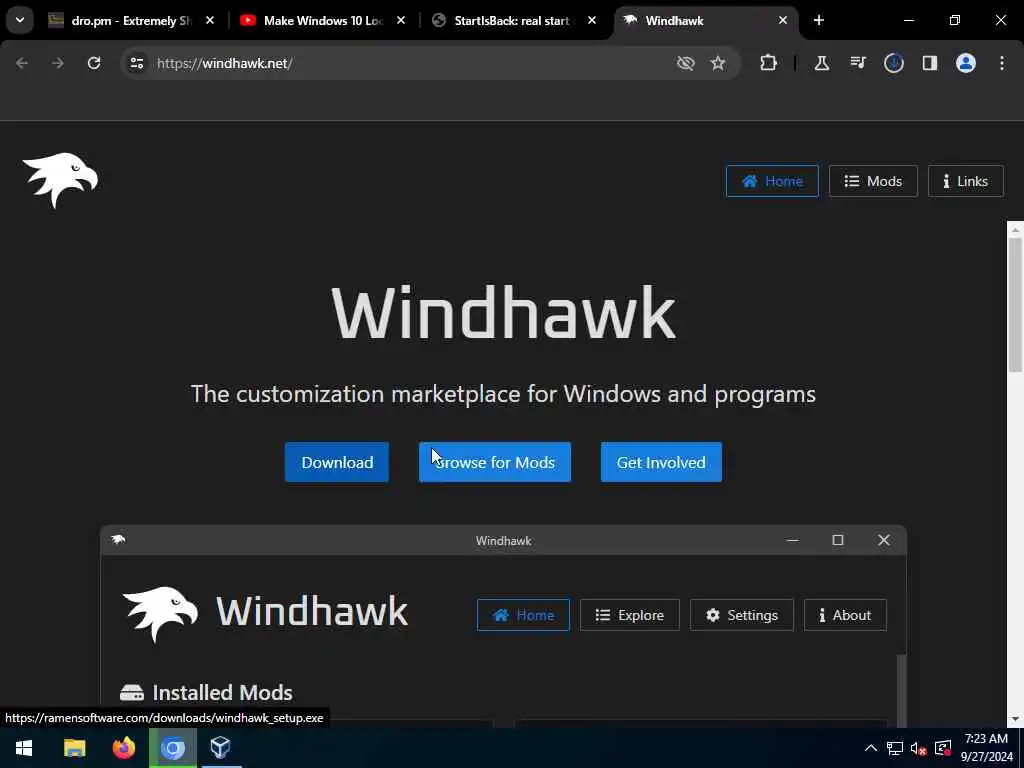1024x768 pixels.
Task: Click the network icon in system tray
Action: pos(895,748)
